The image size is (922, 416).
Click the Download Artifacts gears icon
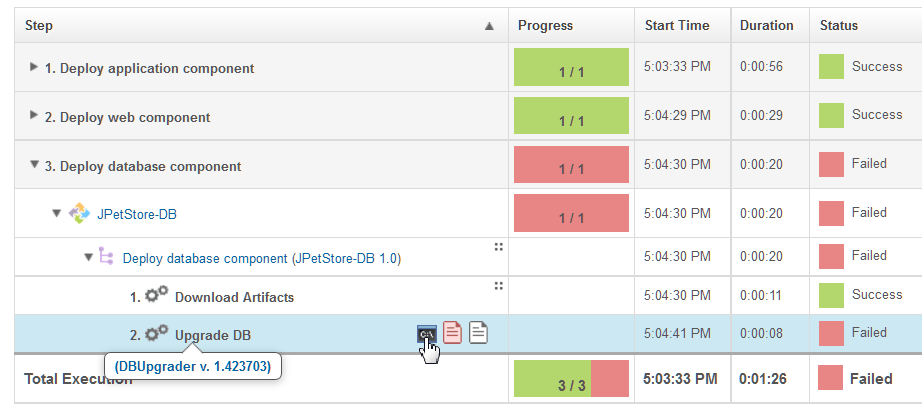(156, 296)
